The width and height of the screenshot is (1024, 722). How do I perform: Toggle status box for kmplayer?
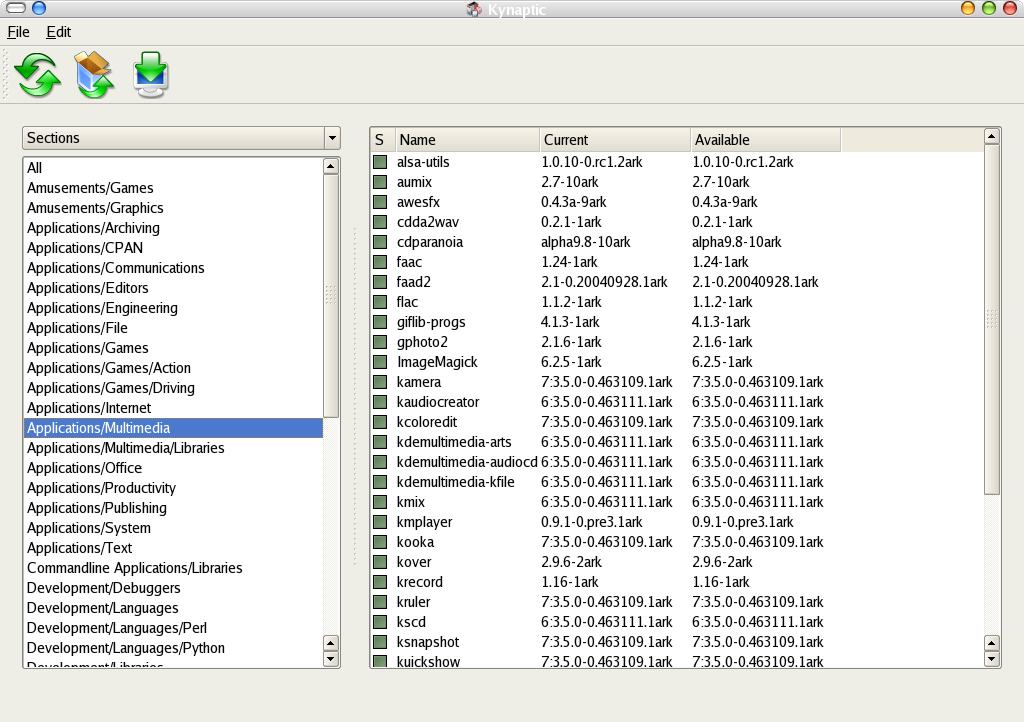(380, 522)
